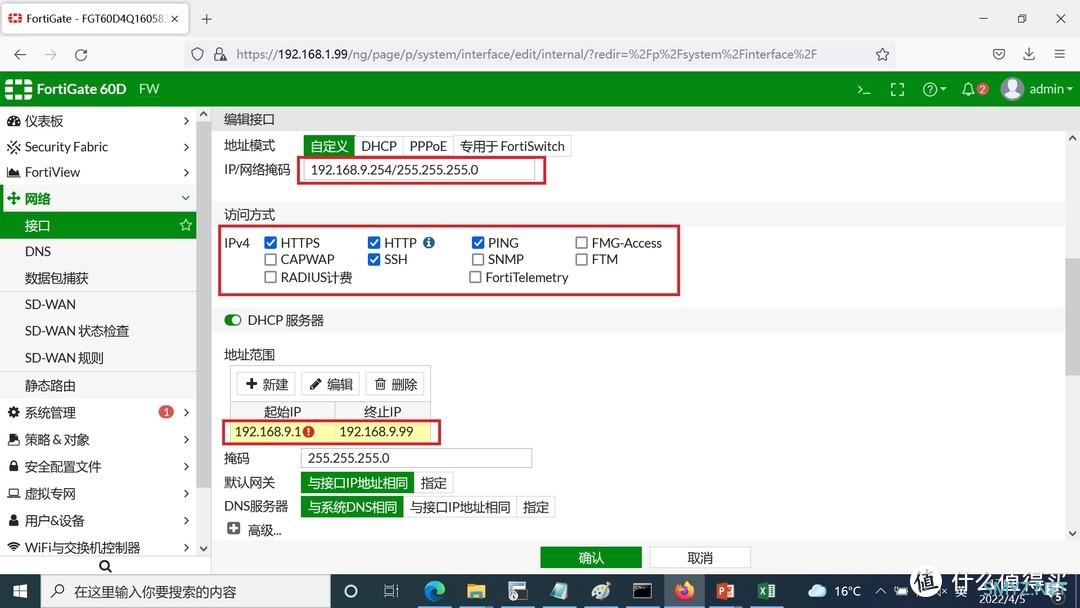The image size is (1080, 608).
Task: Open File Explorer from taskbar
Action: (476, 591)
